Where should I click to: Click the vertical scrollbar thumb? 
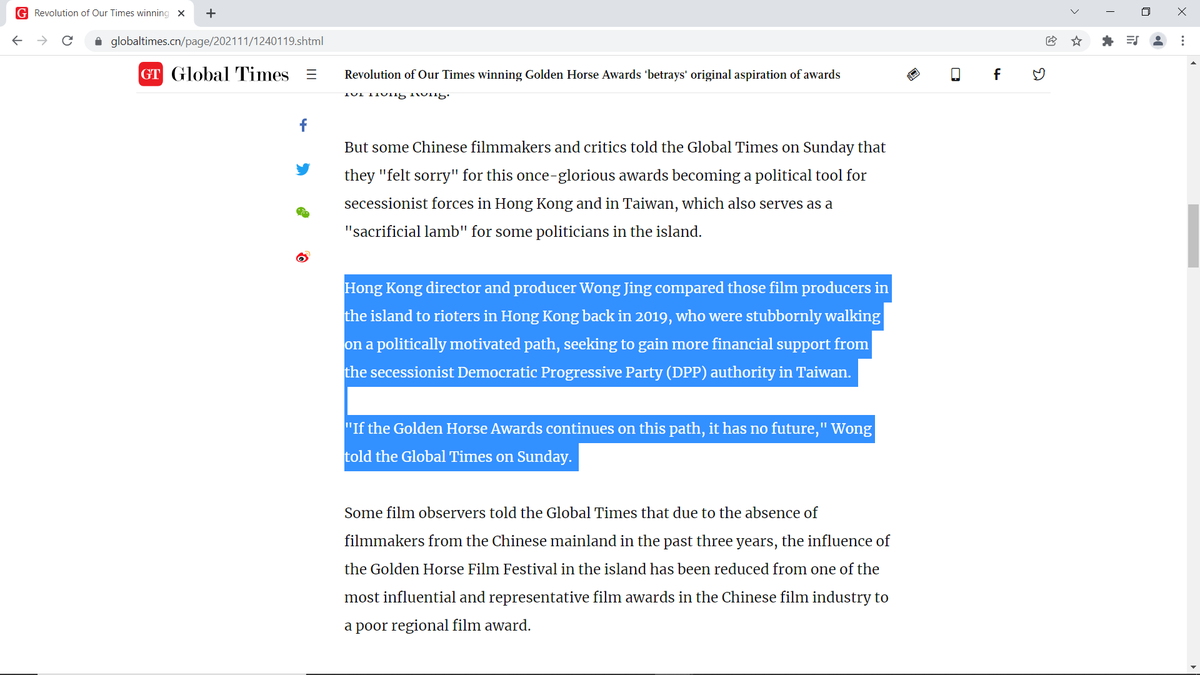pyautogui.click(x=1191, y=237)
